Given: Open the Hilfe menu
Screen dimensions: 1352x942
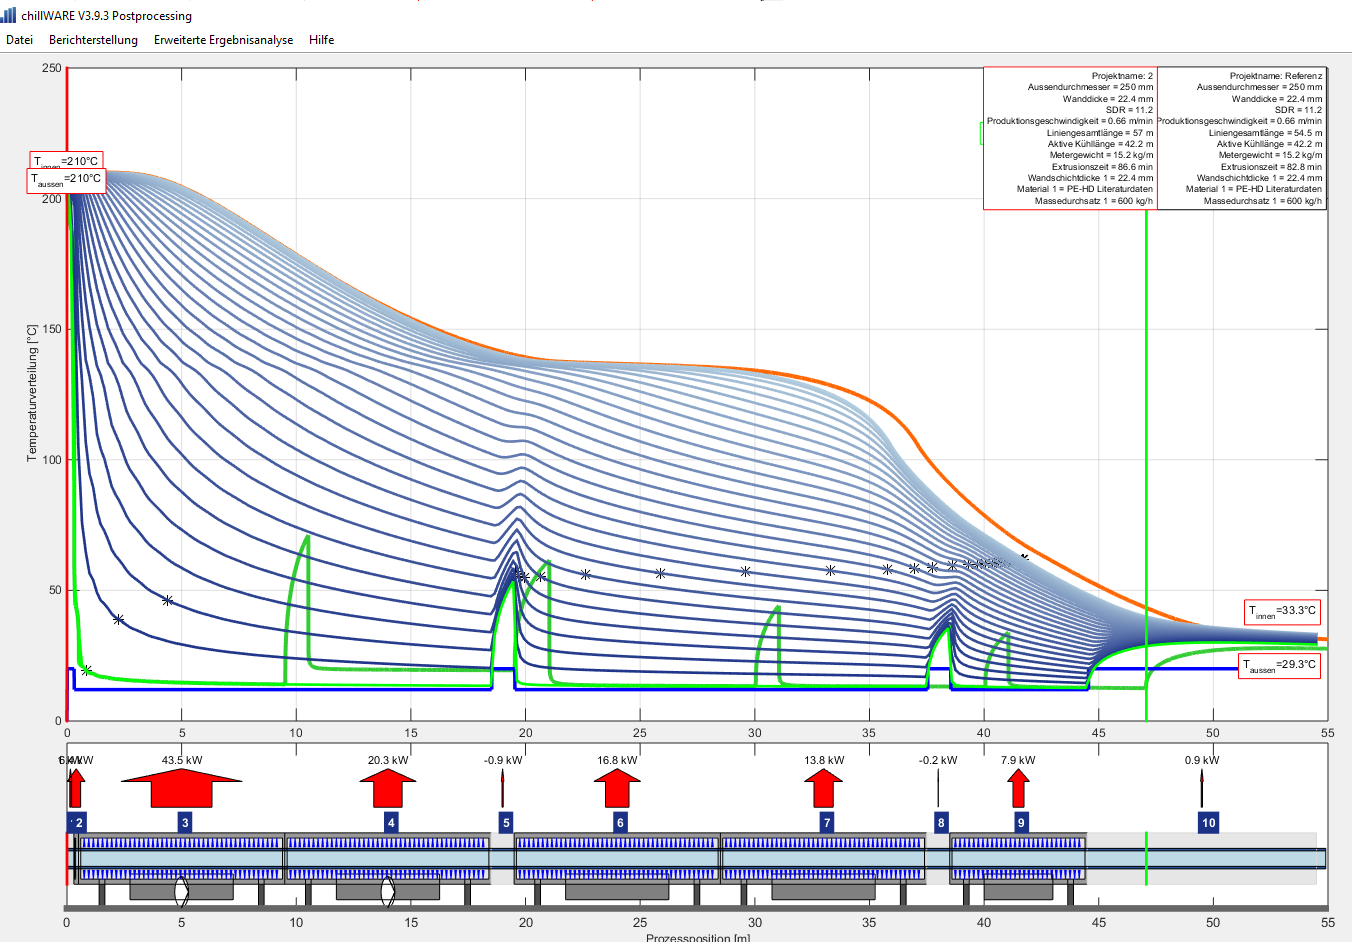Looking at the screenshot, I should 321,40.
